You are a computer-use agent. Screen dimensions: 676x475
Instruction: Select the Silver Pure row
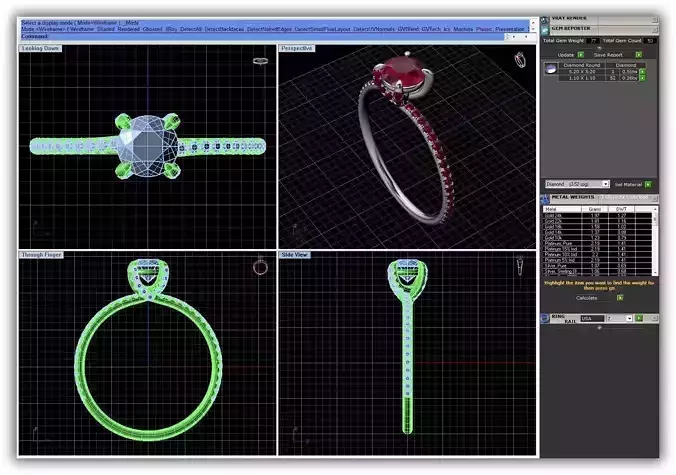(597, 266)
